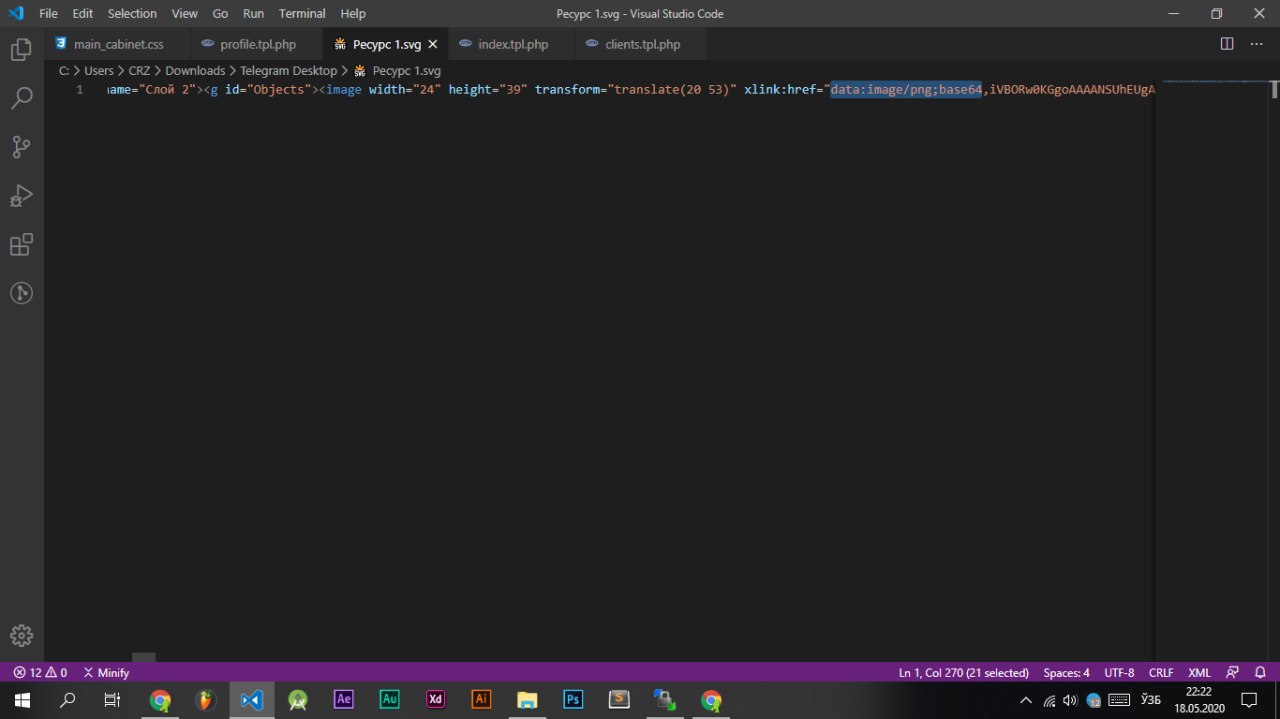Open the Run and Debug view
This screenshot has height=719, width=1280.
[21, 195]
